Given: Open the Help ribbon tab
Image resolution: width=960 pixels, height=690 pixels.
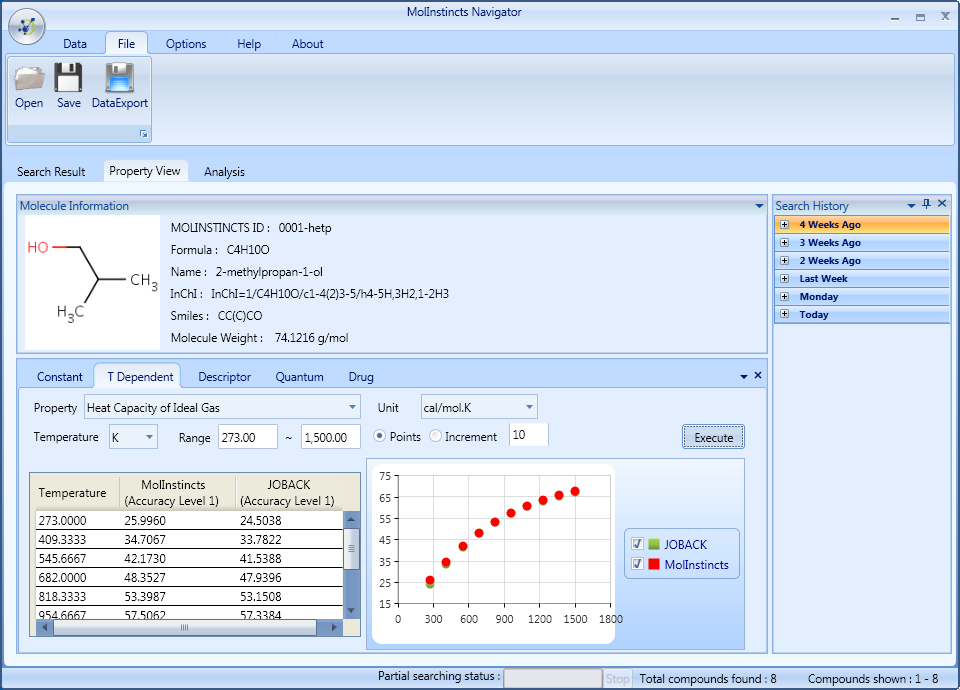Looking at the screenshot, I should click(x=249, y=44).
